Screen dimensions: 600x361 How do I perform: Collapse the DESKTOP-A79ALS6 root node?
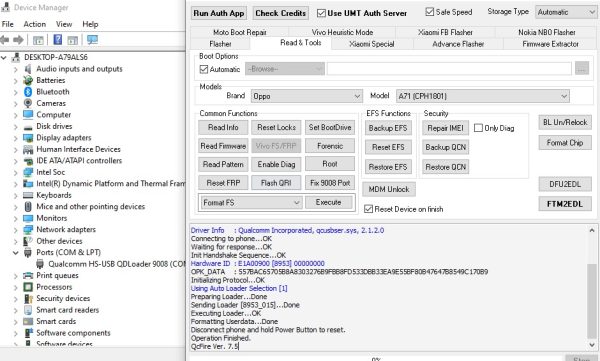click(x=4, y=58)
